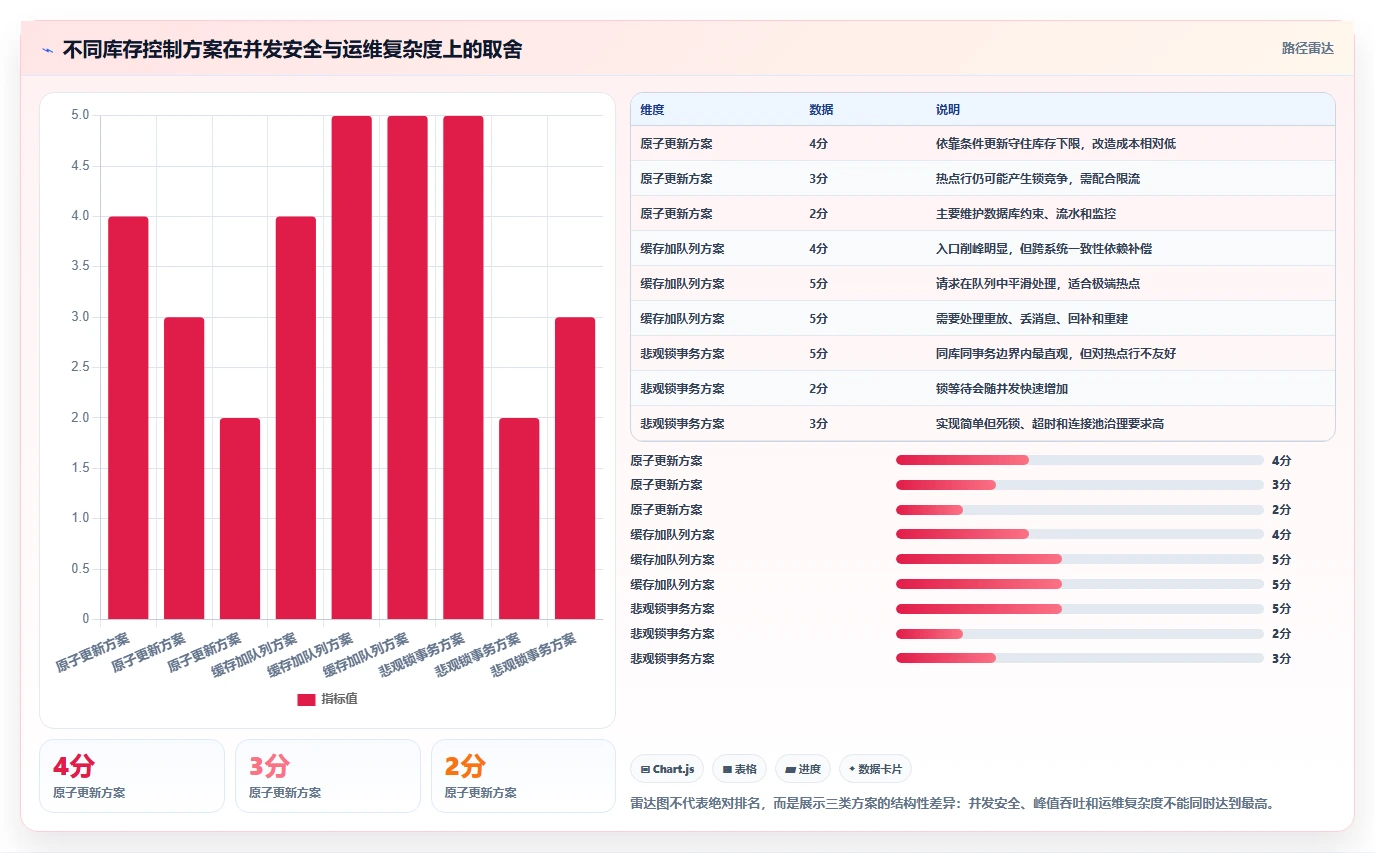Click the 进度 tag pill
The image size is (1375, 853).
803,769
